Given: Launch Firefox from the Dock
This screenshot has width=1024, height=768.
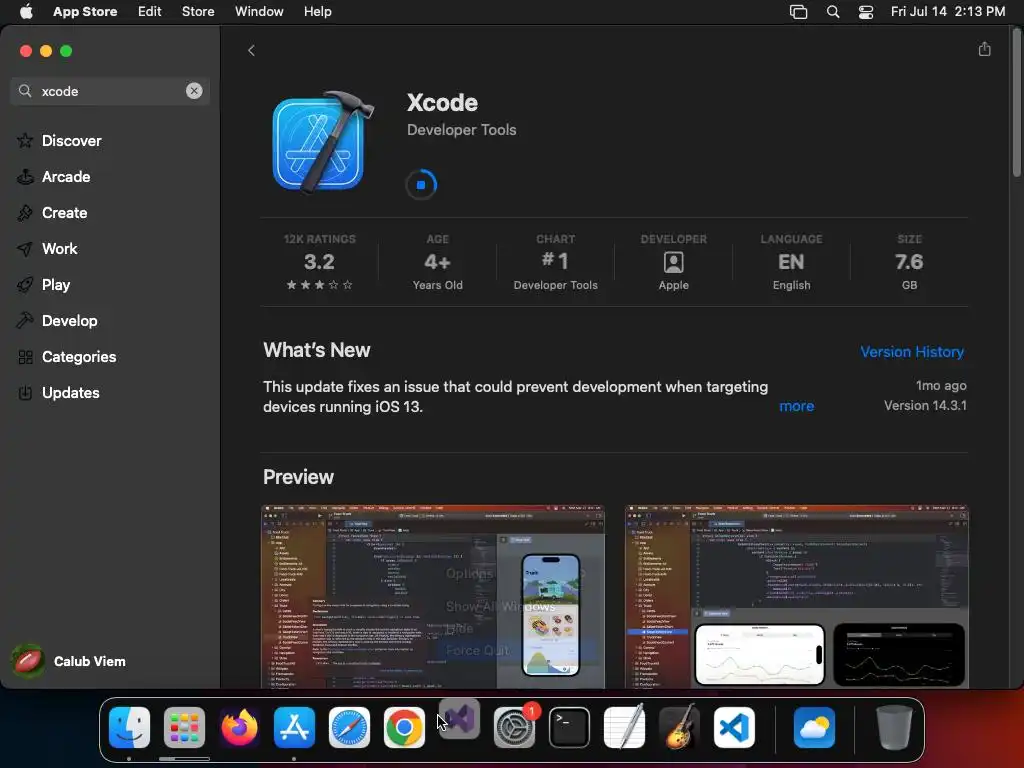Looking at the screenshot, I should point(239,727).
